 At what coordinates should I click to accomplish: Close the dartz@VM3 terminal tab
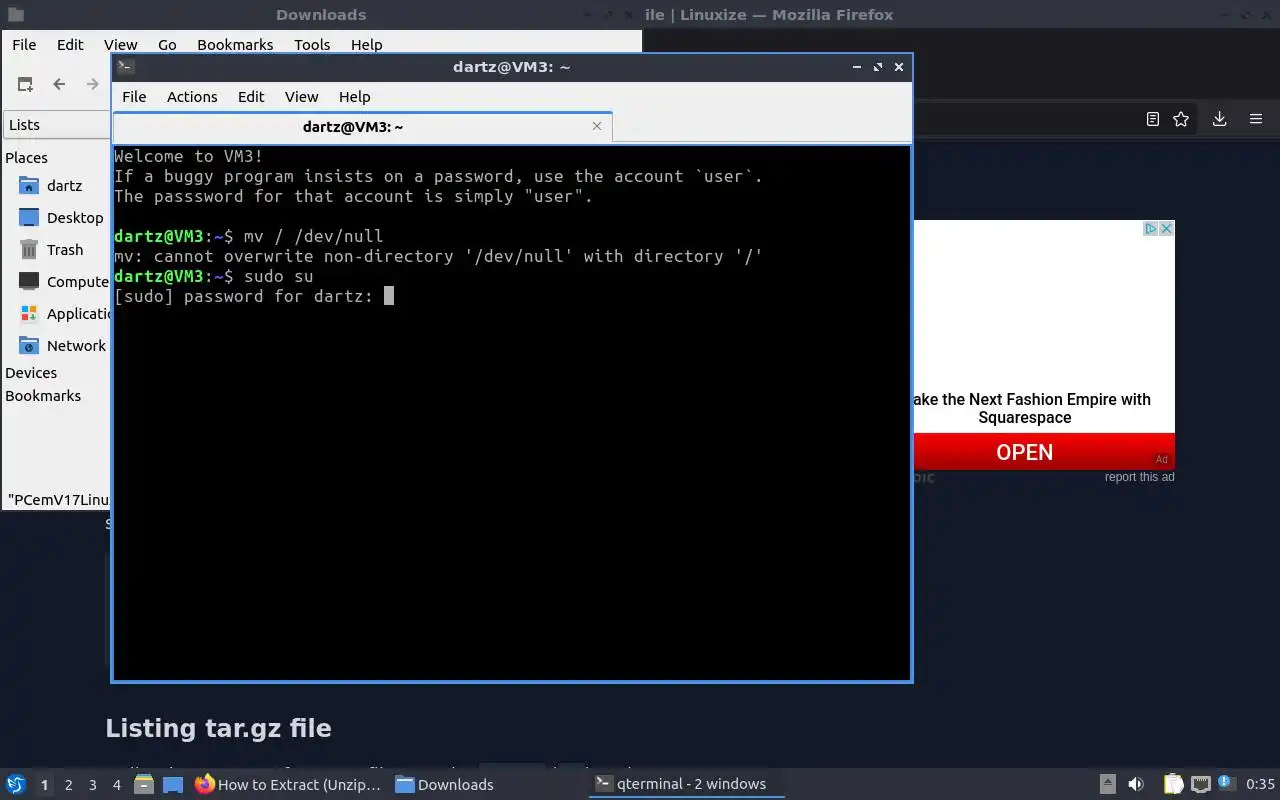point(597,126)
